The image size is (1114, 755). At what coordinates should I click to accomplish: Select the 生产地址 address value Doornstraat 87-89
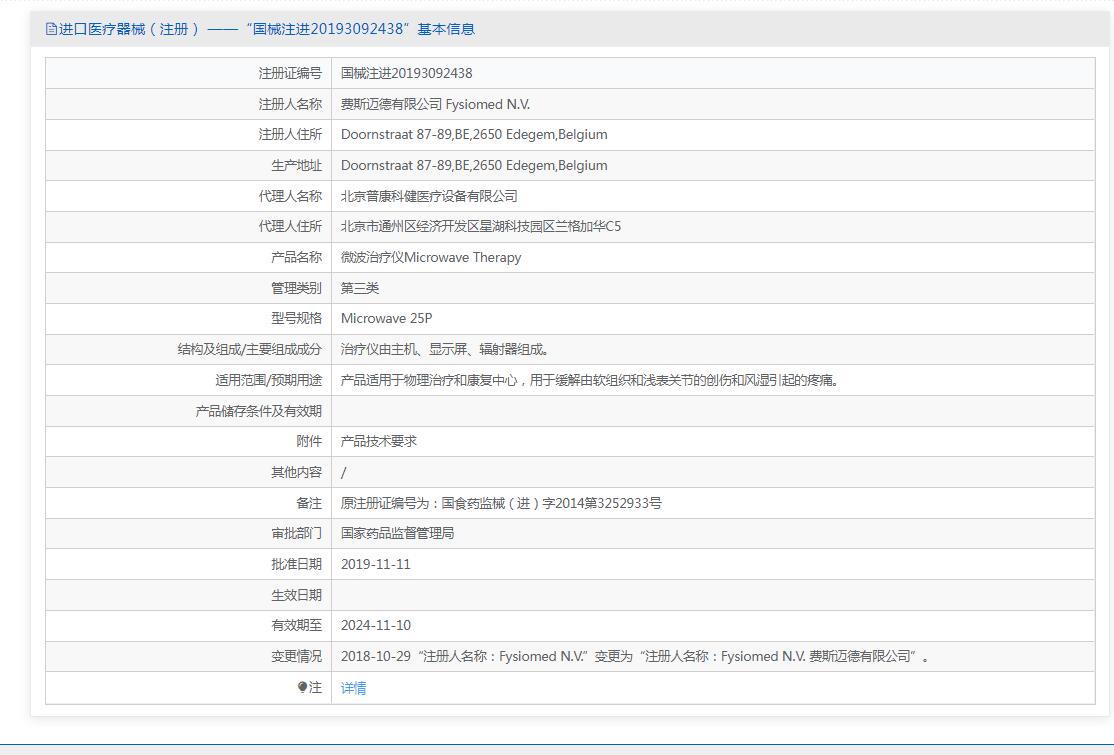pos(474,165)
